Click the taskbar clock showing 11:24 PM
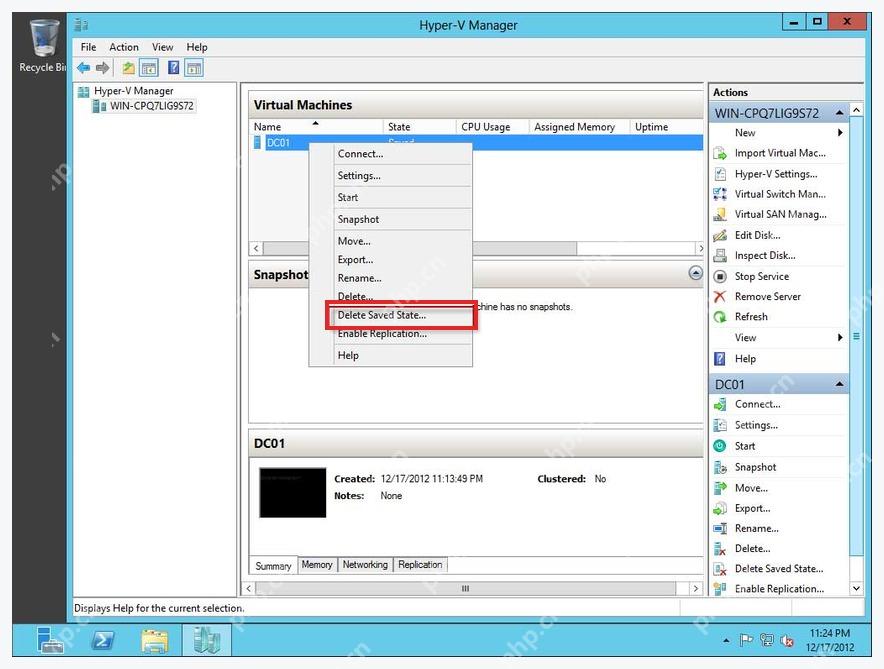 [829, 641]
